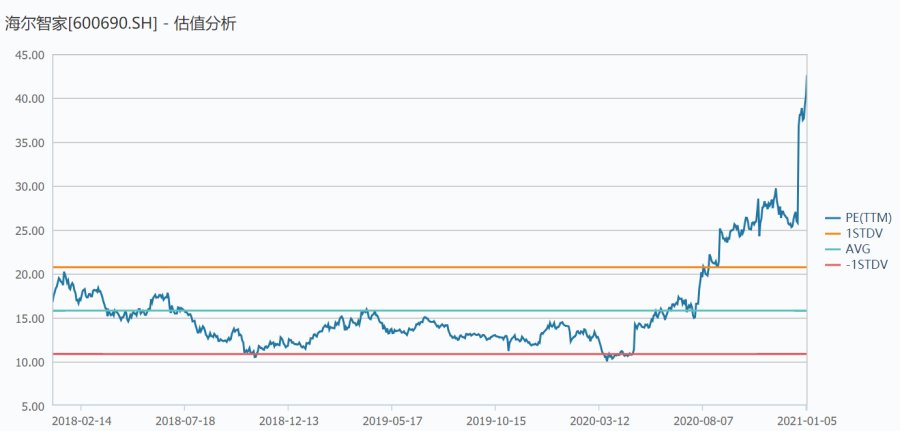Click the 2021-01-05 date label
Viewport: 900px width, 431px height.
(x=805, y=421)
